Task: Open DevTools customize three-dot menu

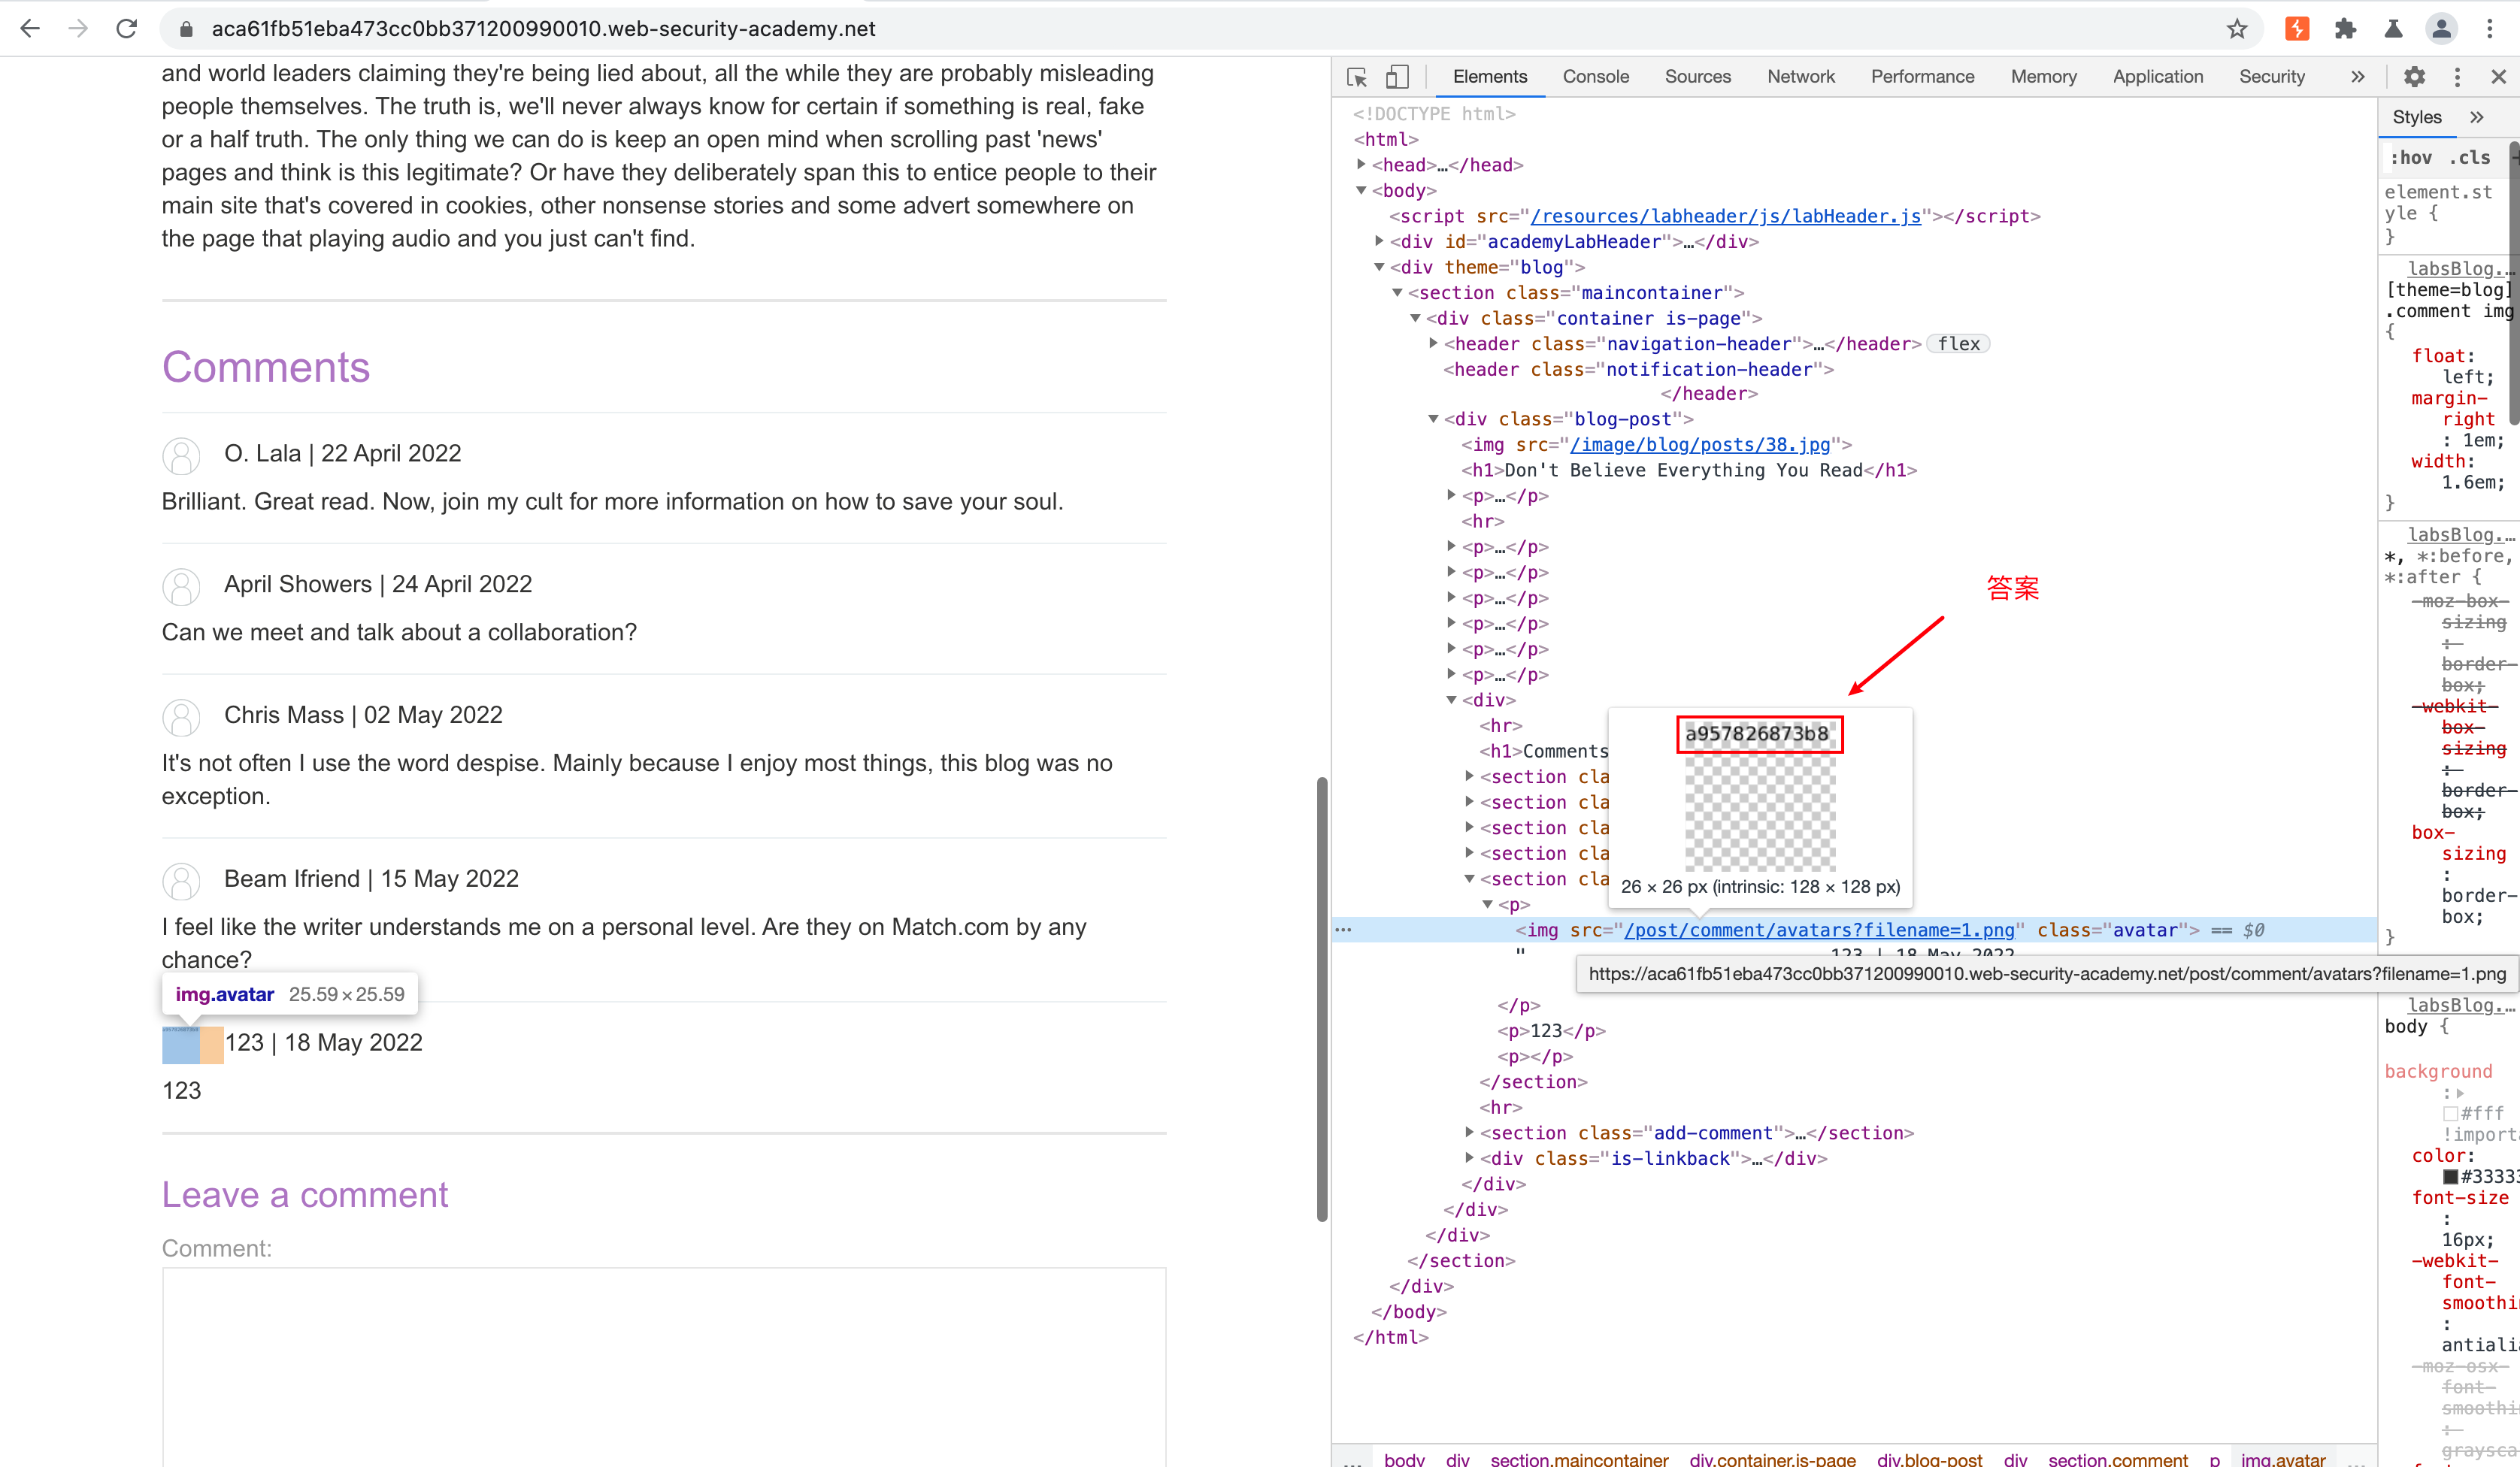Action: pyautogui.click(x=2457, y=77)
